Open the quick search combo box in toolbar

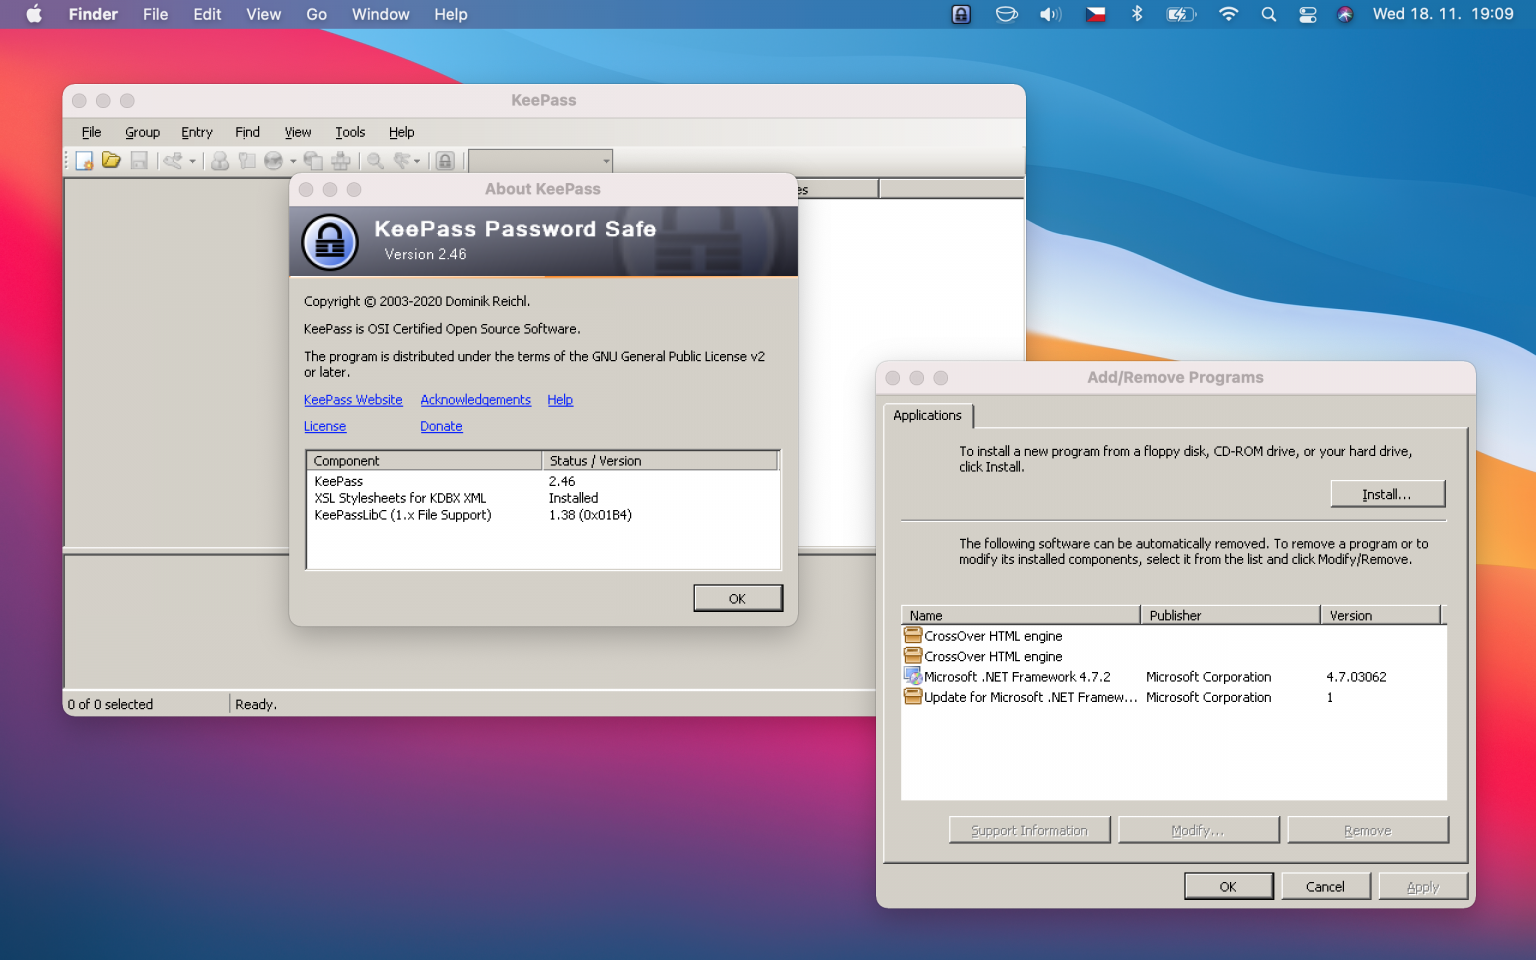coord(540,161)
